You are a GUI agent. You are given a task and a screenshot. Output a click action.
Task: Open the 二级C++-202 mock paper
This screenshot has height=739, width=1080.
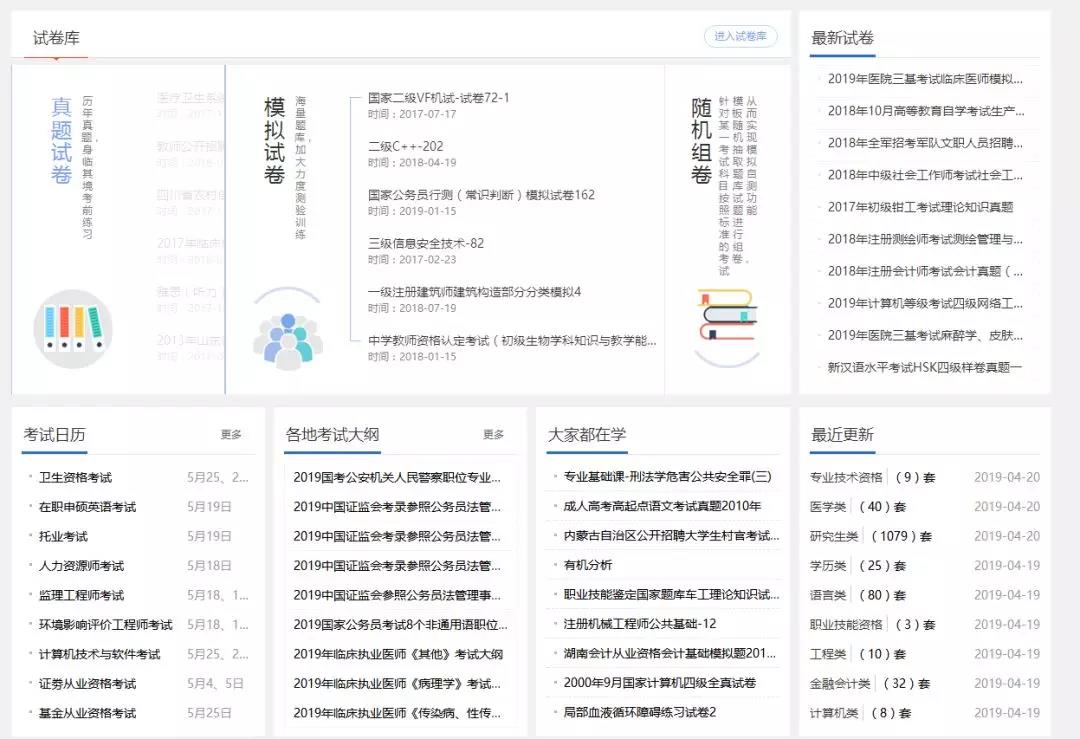click(x=406, y=146)
